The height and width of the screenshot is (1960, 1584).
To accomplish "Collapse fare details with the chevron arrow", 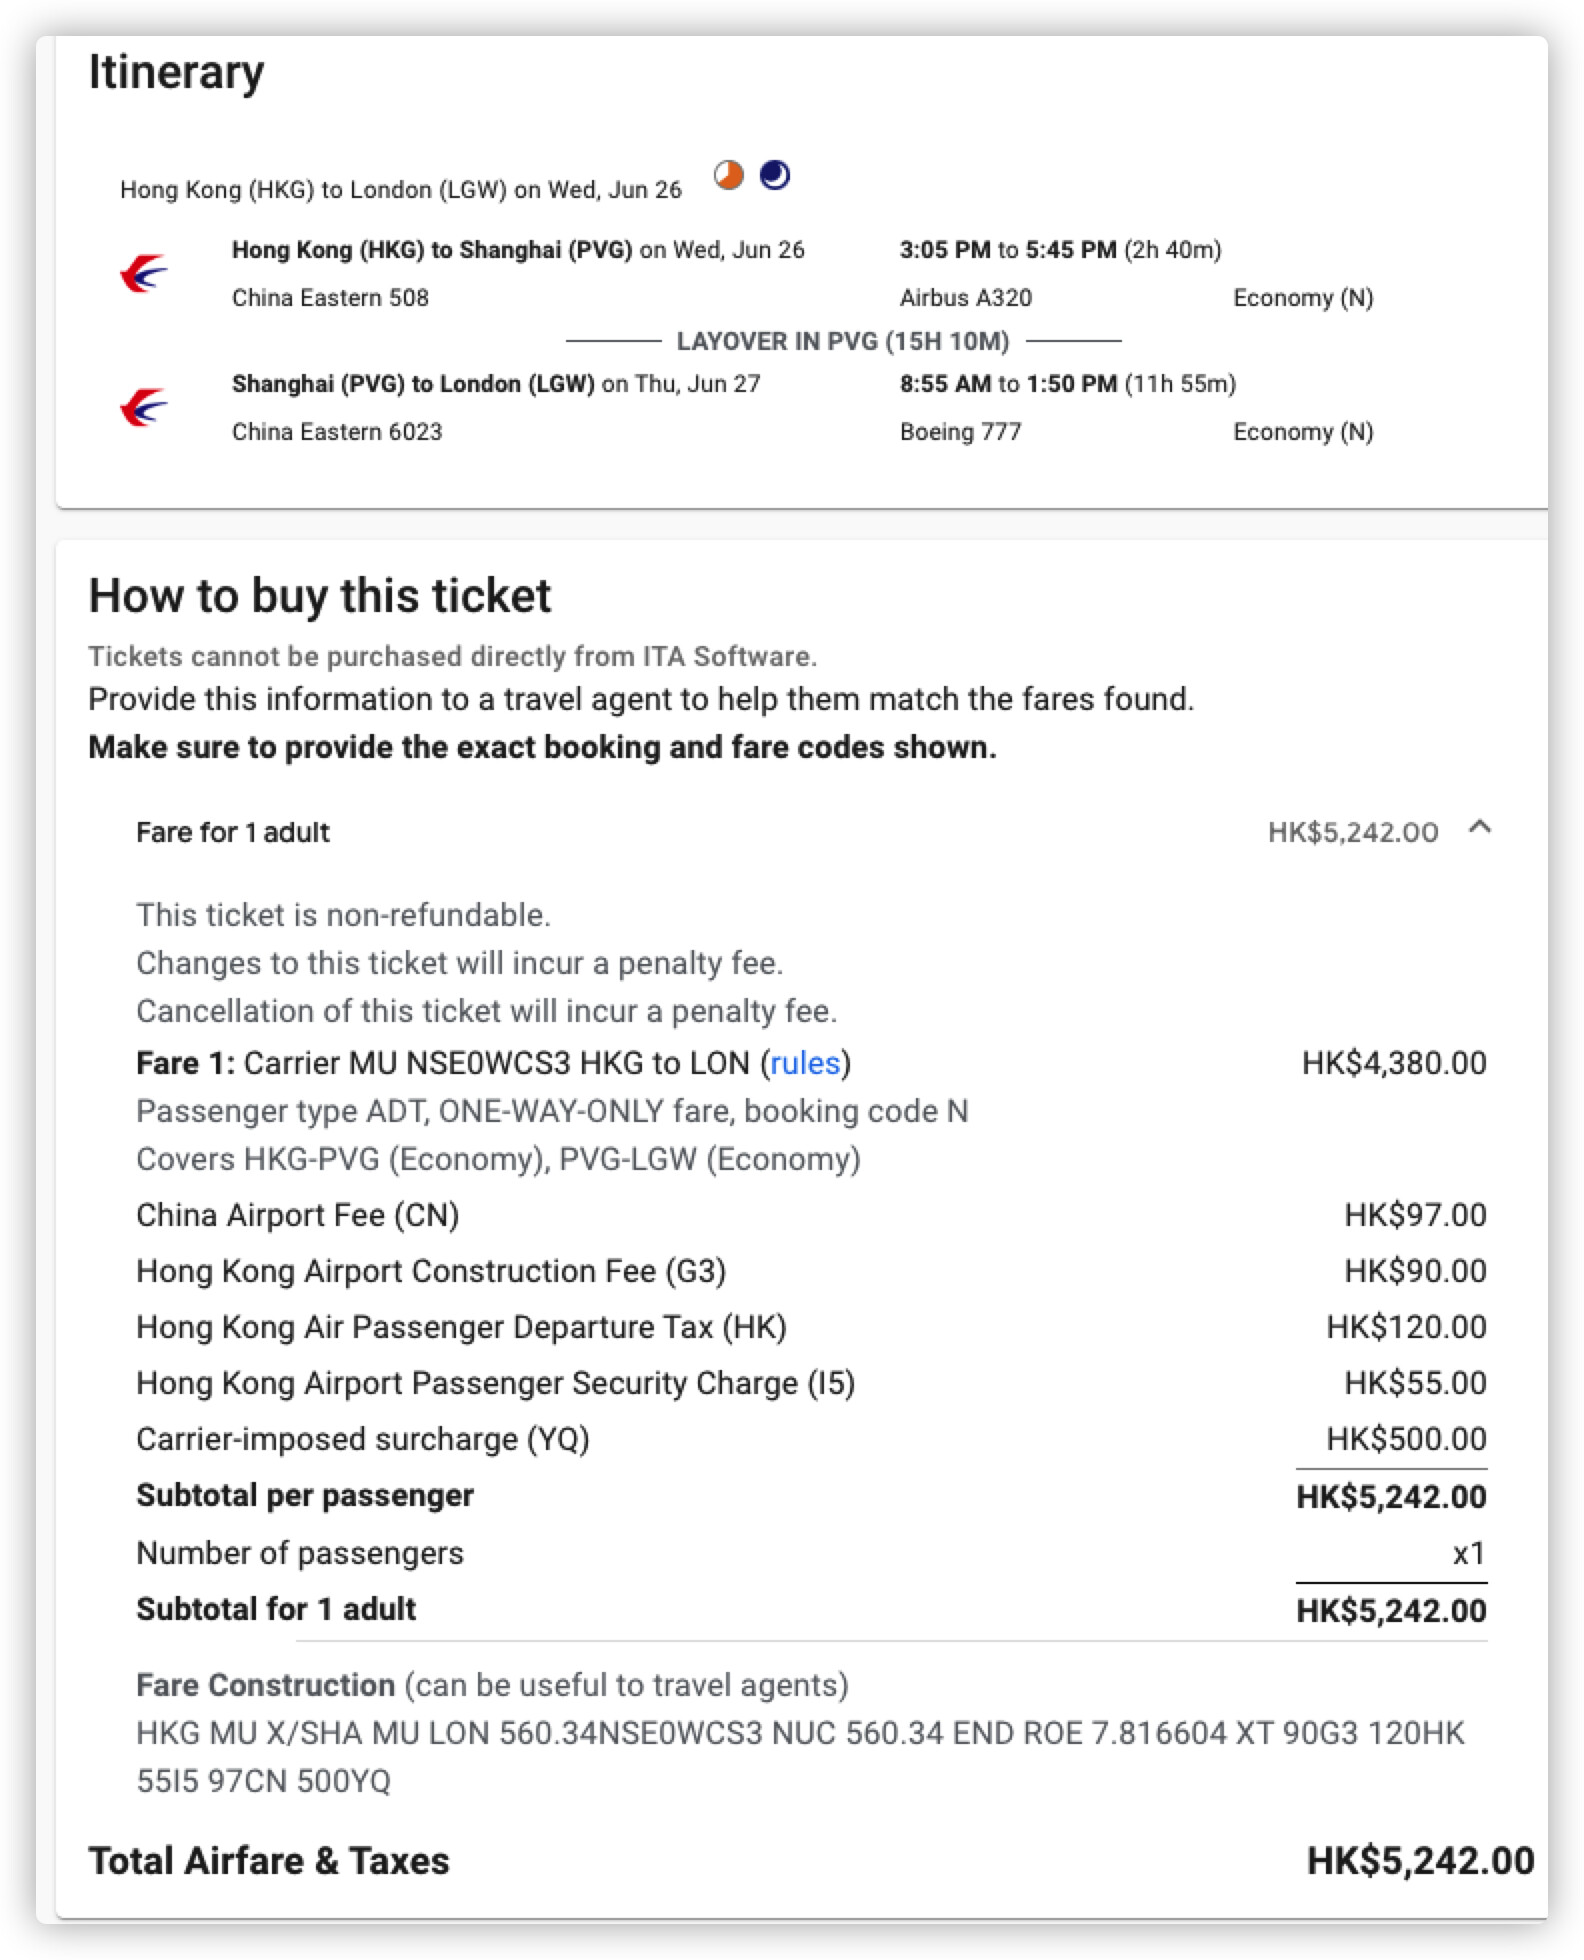I will (x=1480, y=828).
